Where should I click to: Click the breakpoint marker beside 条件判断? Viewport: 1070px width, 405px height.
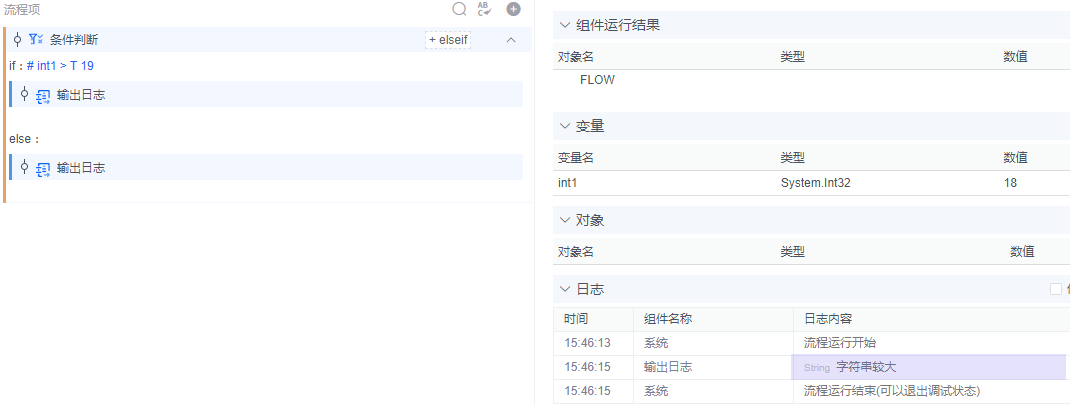18,40
